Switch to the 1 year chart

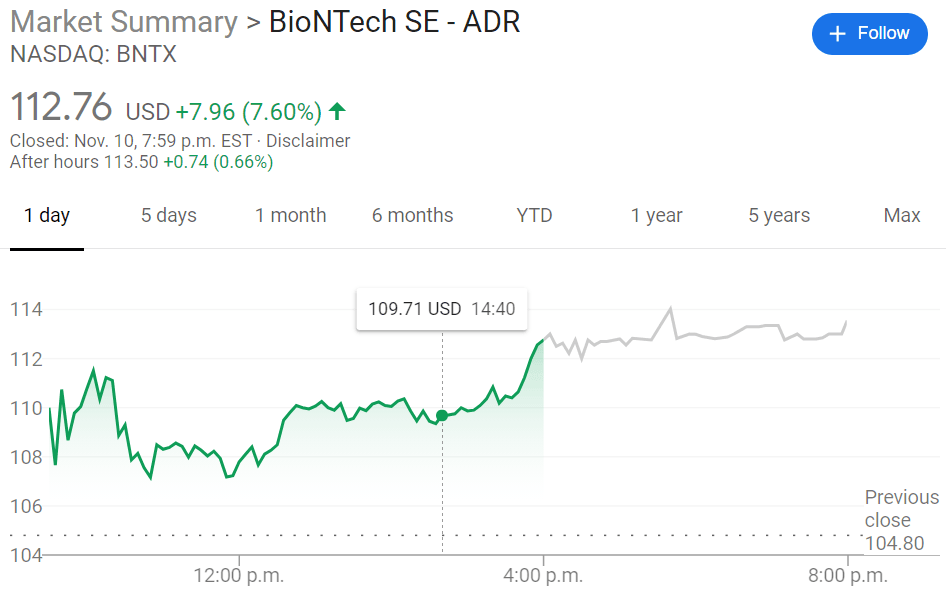tap(657, 215)
